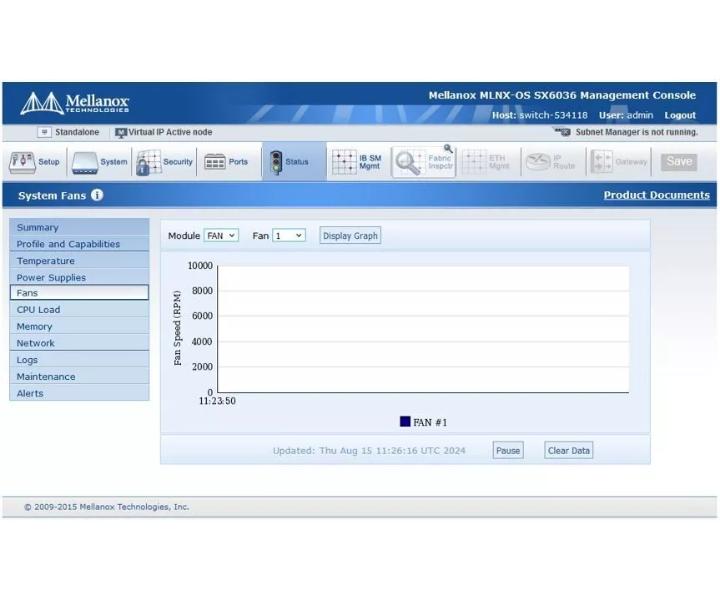This screenshot has width=720, height=600.
Task: Click the Logout link
Action: [x=680, y=115]
